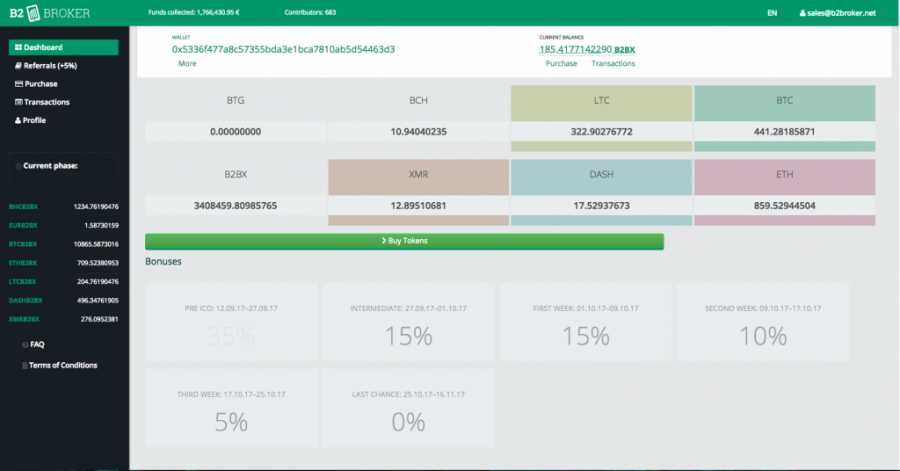Screen dimensions: 900x471
Task: Select the LAST CHANCE 0% bonus card
Action: click(408, 408)
